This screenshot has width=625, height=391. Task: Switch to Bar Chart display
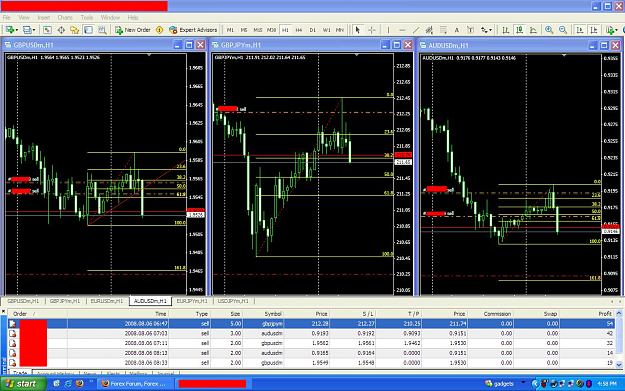505,30
